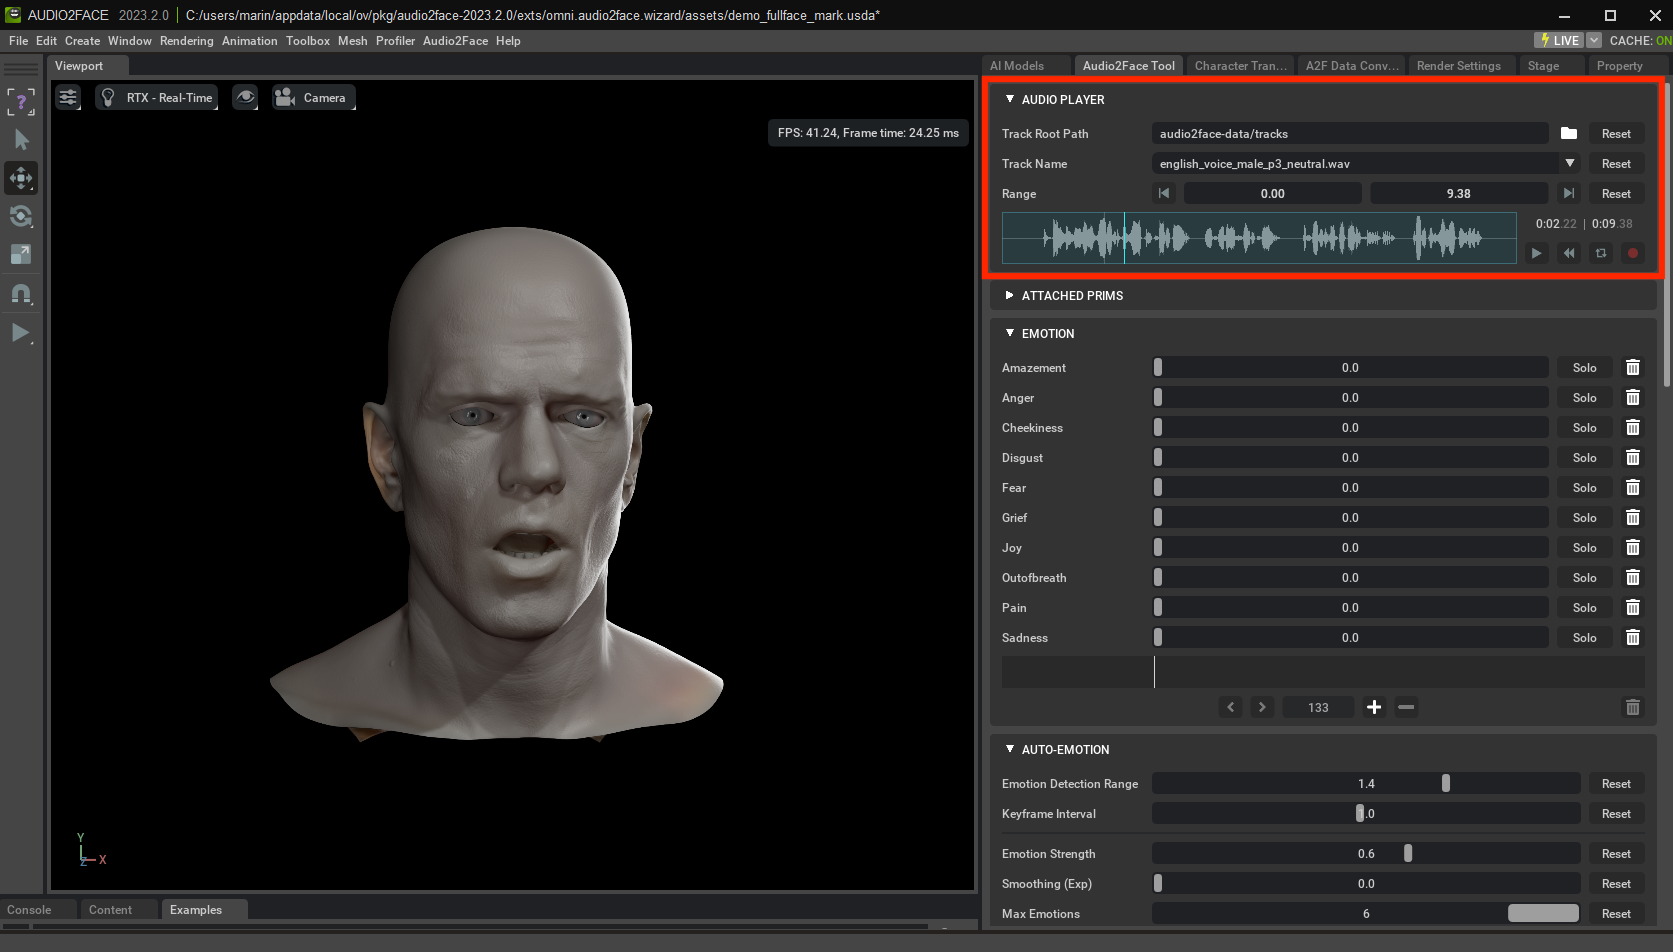Viewport: 1673px width, 952px height.
Task: Click the Joy emotion slider
Action: coord(1349,548)
